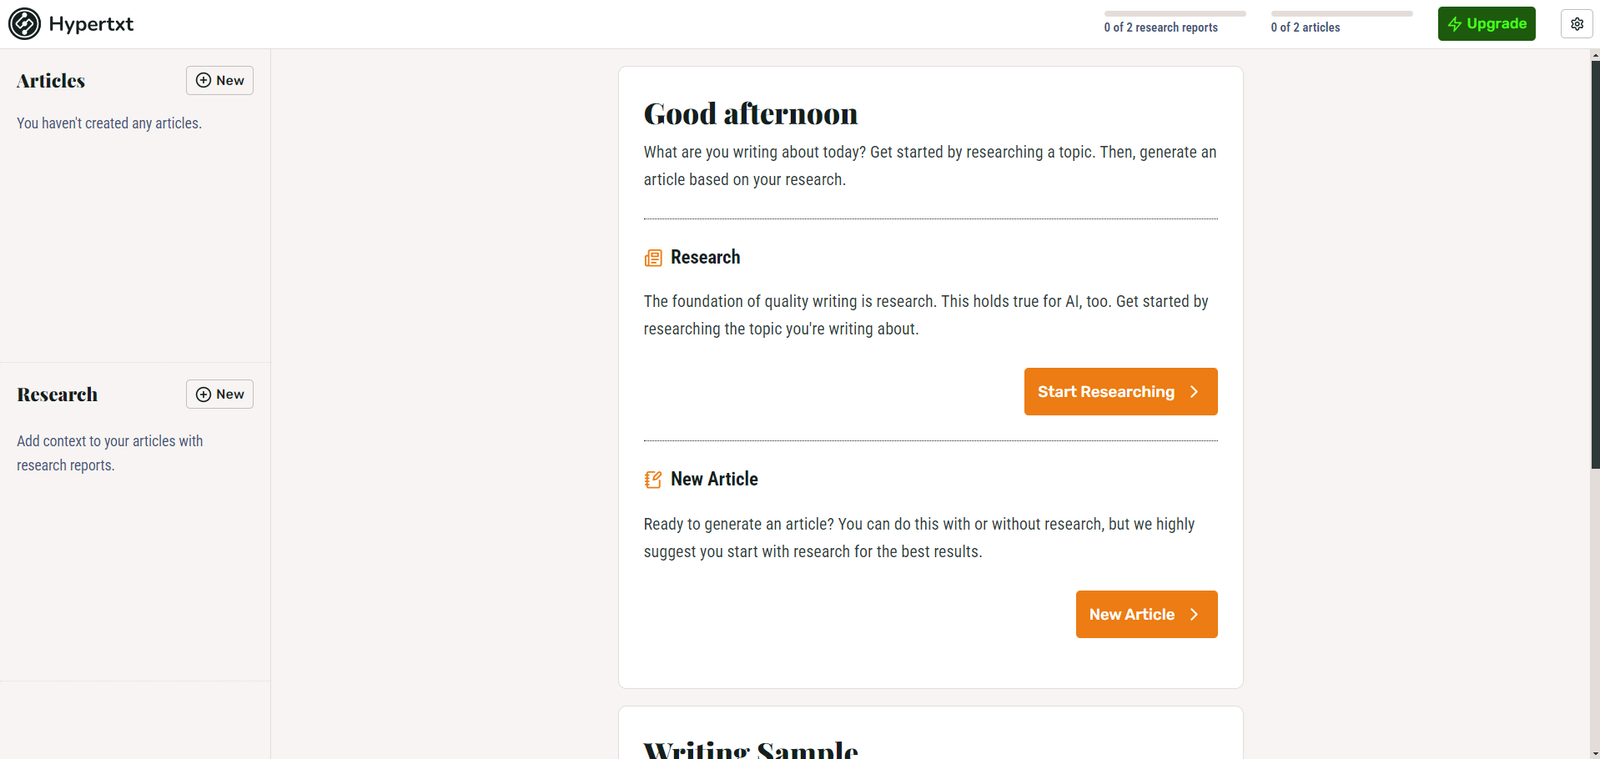
Task: Upgrade the account plan
Action: [1487, 24]
